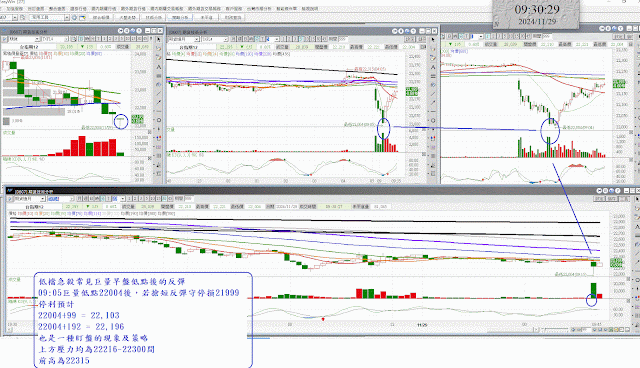Click the 09:30:29 clock widget
The height and width of the screenshot is (368, 640).
(x=536, y=14)
